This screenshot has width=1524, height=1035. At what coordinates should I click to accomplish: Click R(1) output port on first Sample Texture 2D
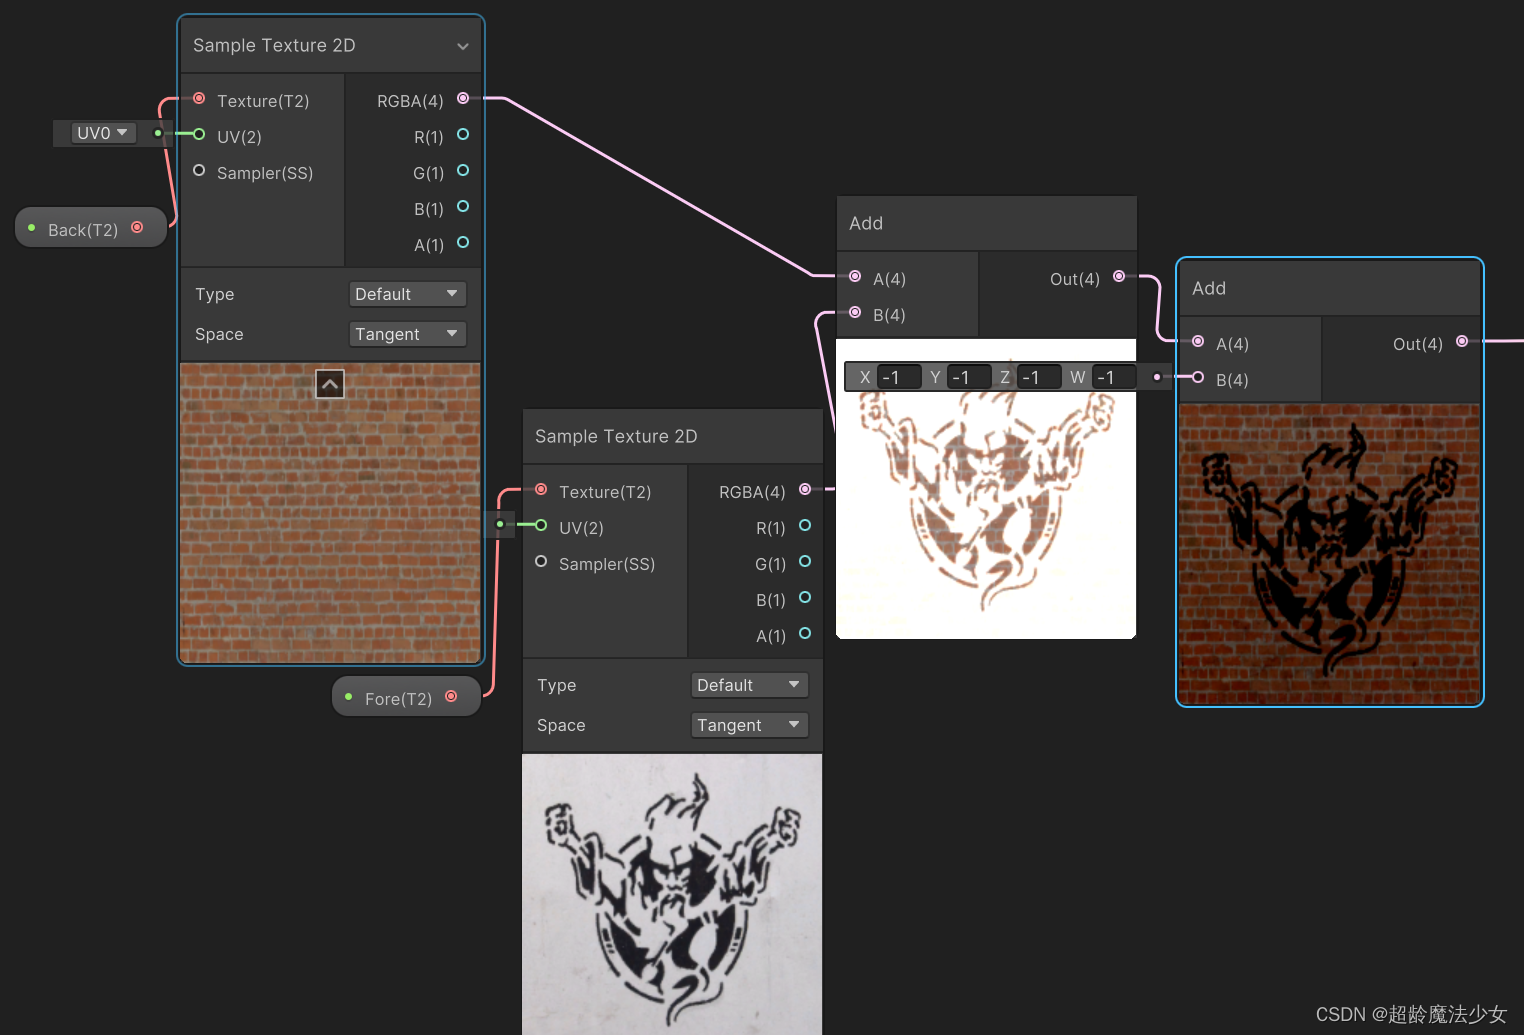click(x=463, y=134)
